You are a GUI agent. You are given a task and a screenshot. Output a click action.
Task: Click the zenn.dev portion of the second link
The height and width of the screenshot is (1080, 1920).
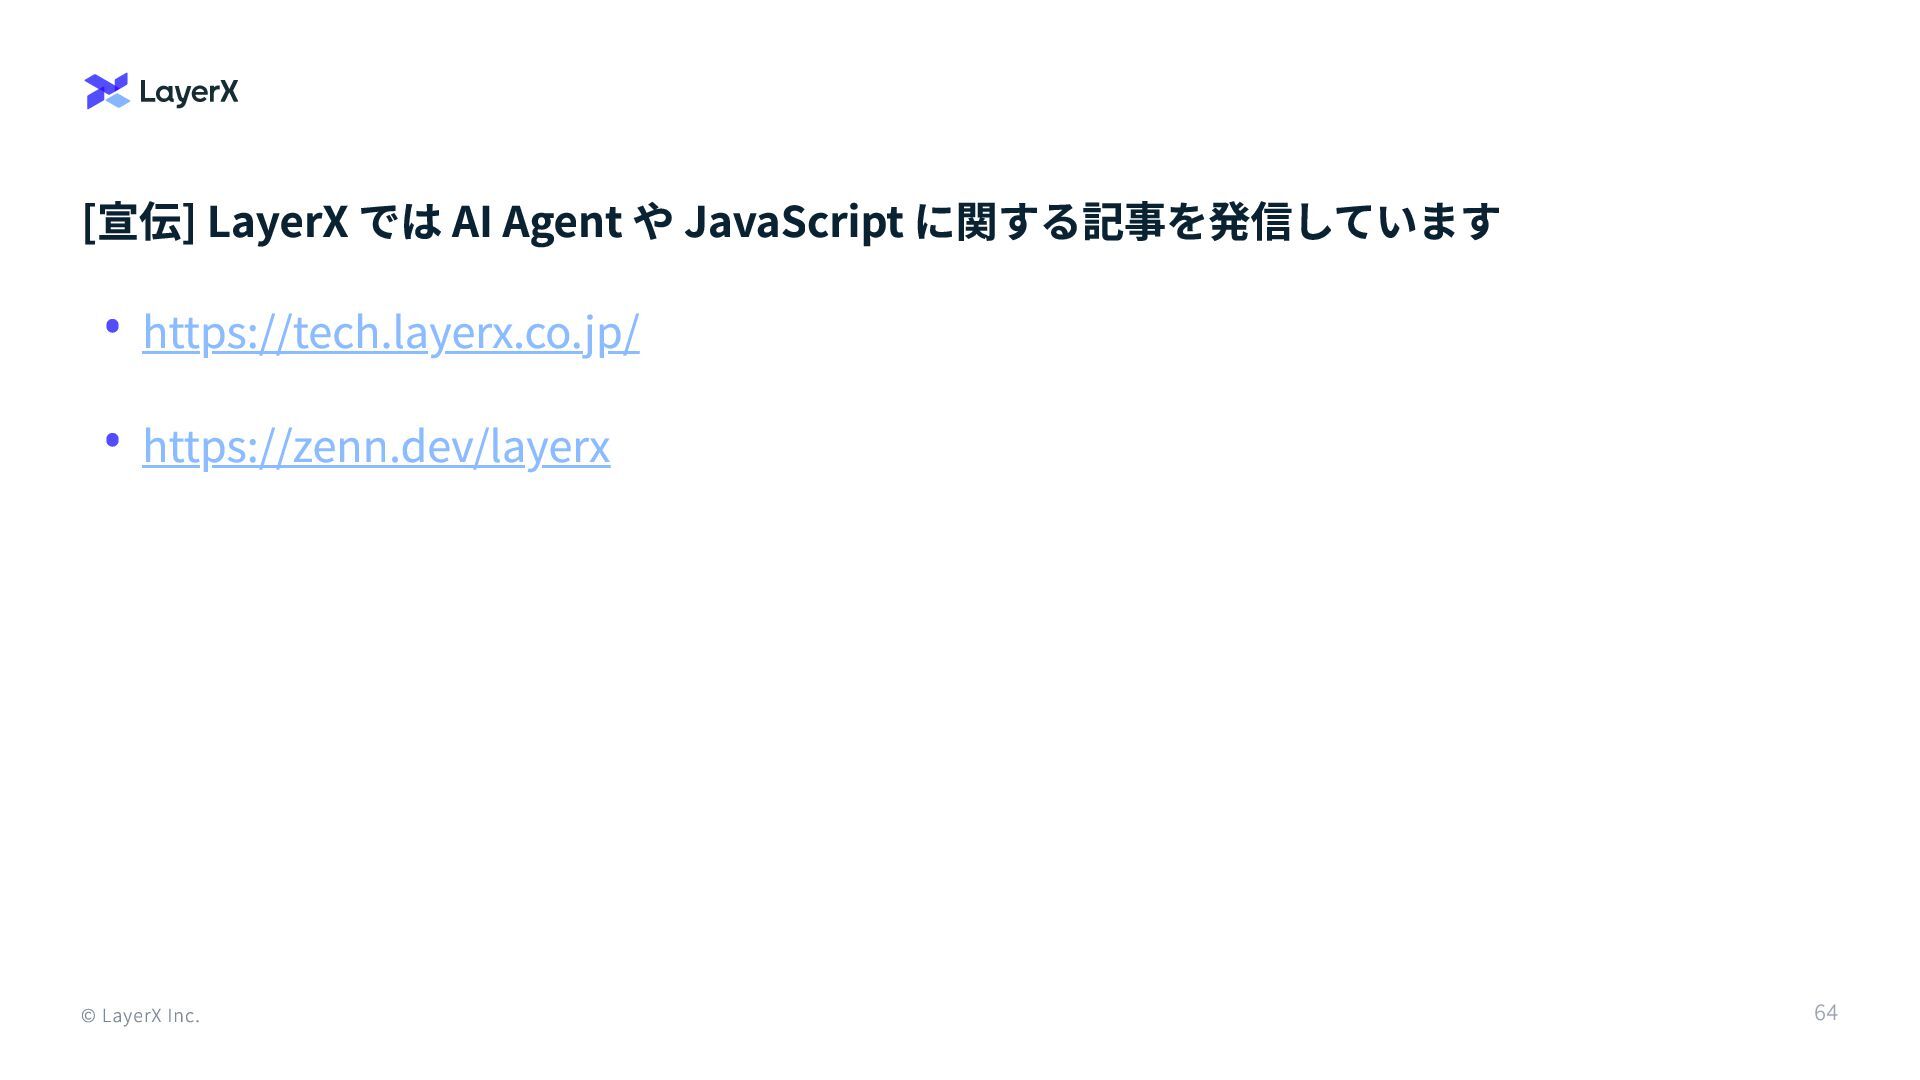point(382,446)
